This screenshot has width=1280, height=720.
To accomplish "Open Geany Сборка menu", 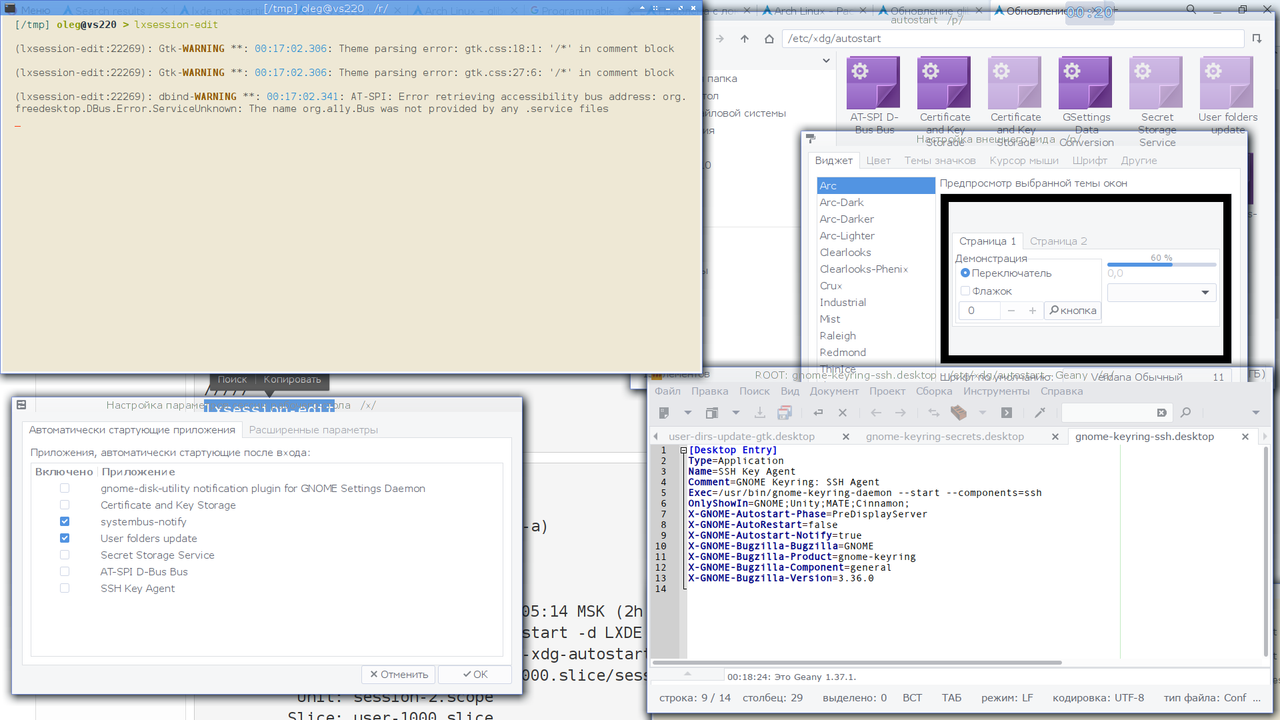I will point(934,391).
